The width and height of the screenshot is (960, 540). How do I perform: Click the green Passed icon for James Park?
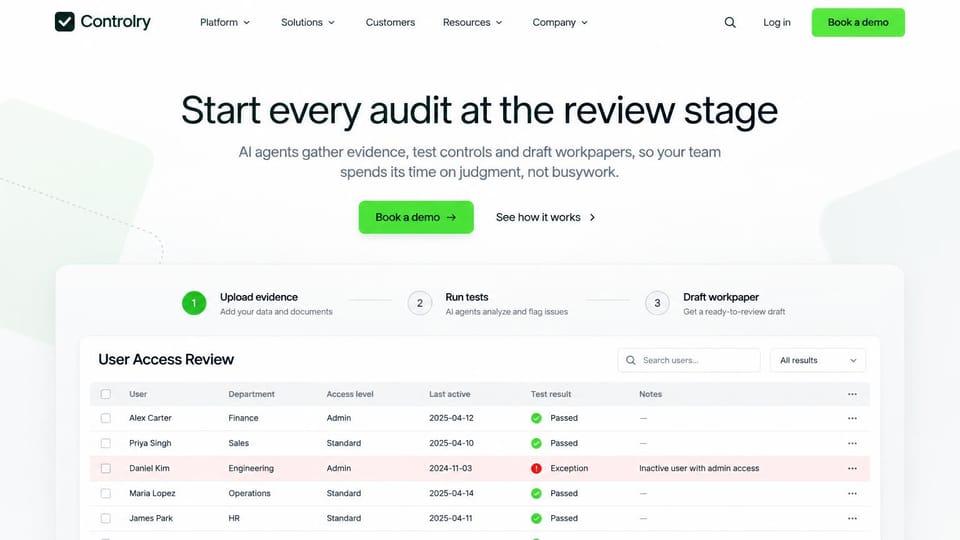536,519
